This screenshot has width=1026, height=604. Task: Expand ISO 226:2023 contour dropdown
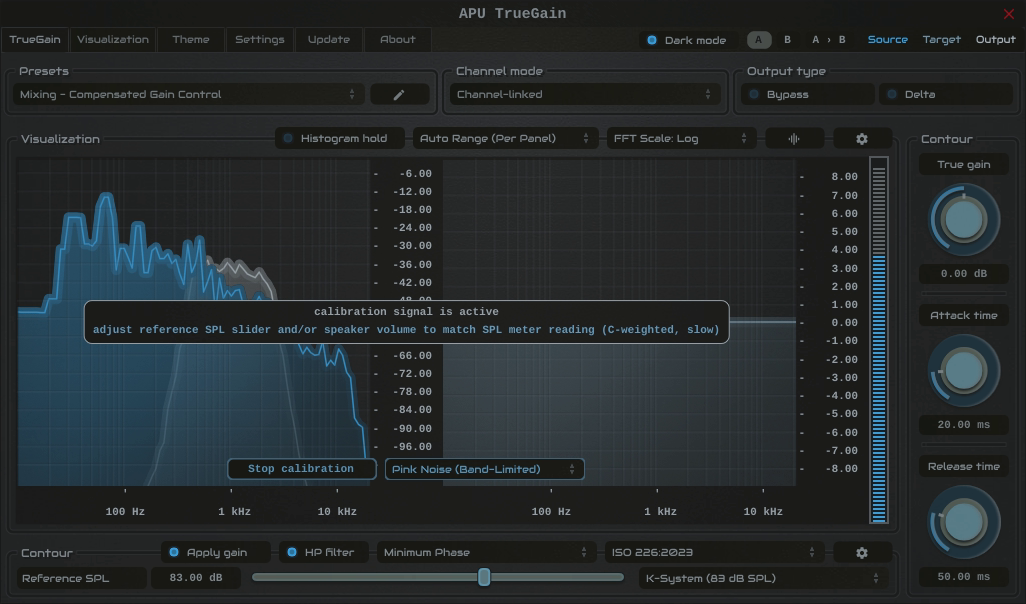coord(714,553)
